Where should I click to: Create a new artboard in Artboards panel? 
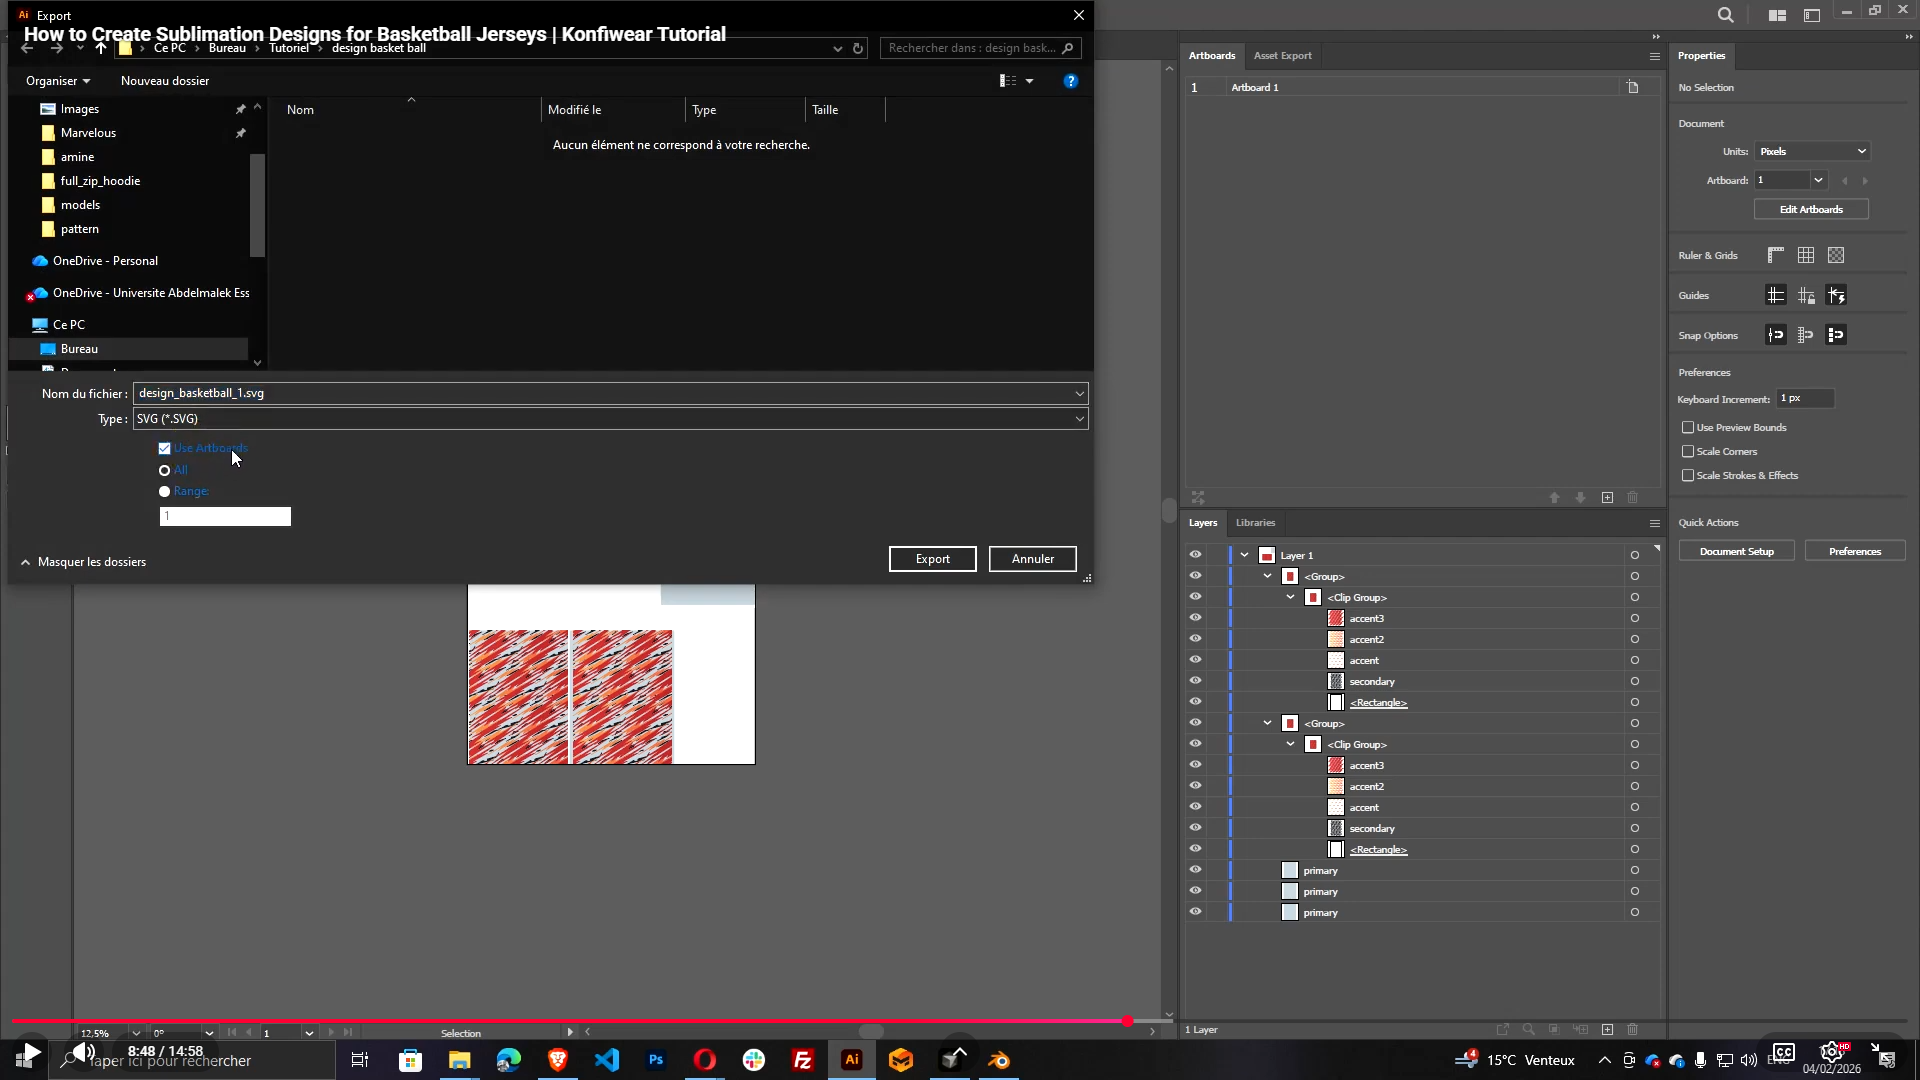1607,497
